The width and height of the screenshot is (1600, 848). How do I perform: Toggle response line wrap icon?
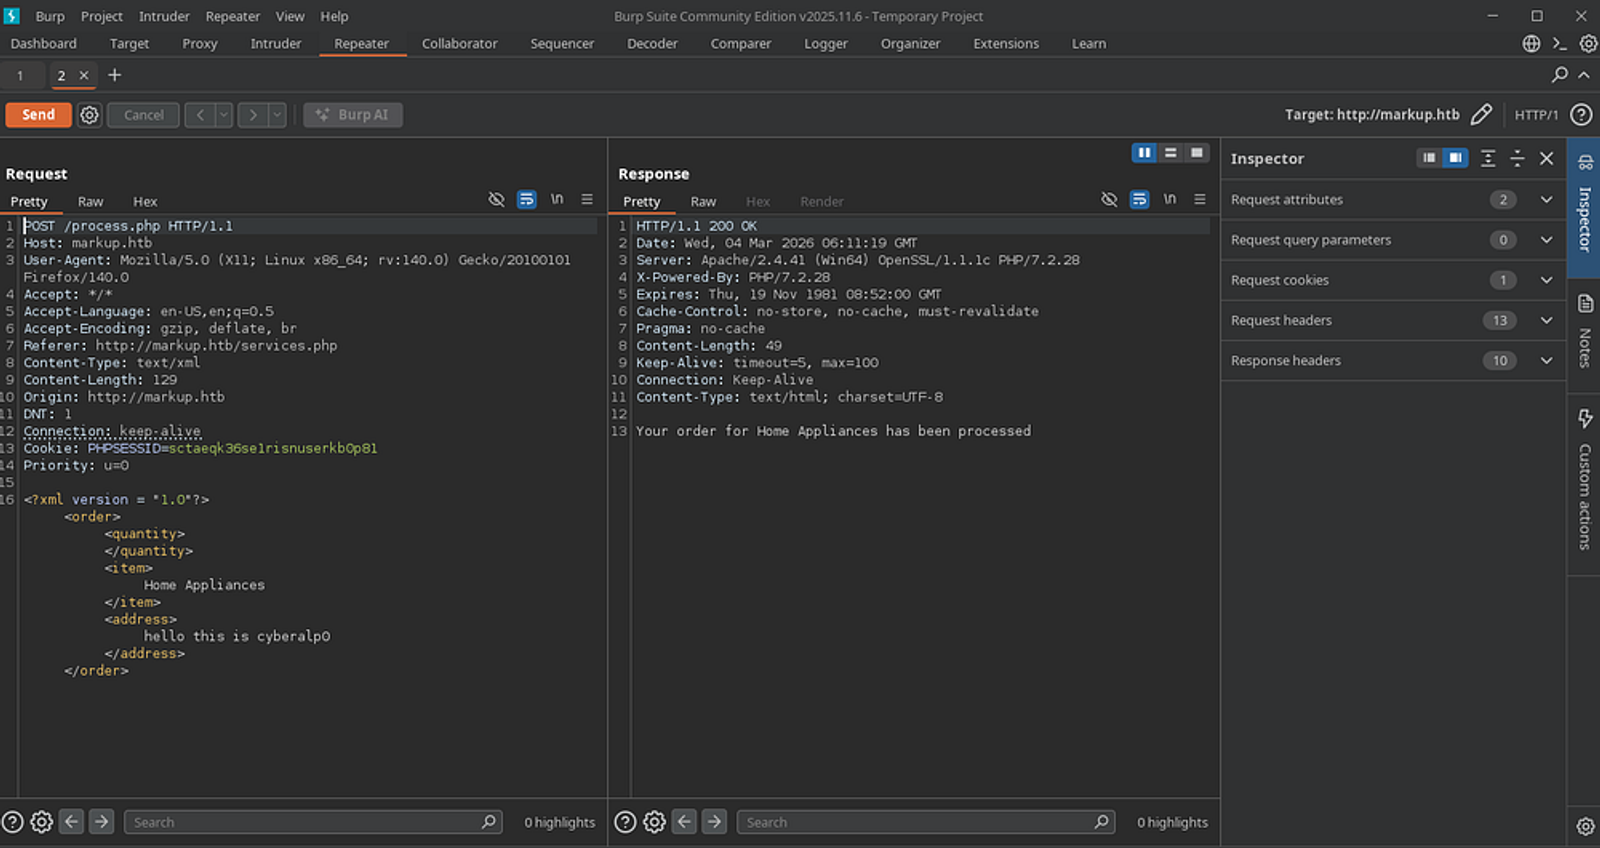tap(1139, 199)
